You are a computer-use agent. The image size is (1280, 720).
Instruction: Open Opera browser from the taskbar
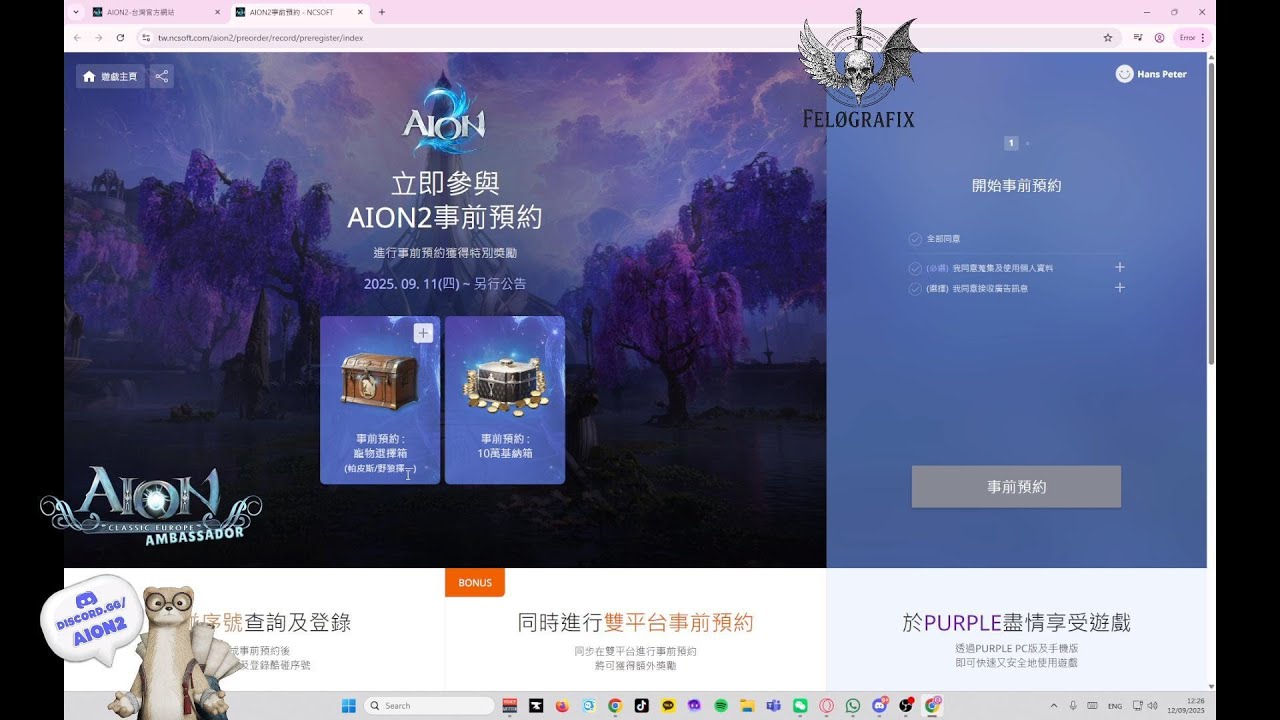pos(827,706)
